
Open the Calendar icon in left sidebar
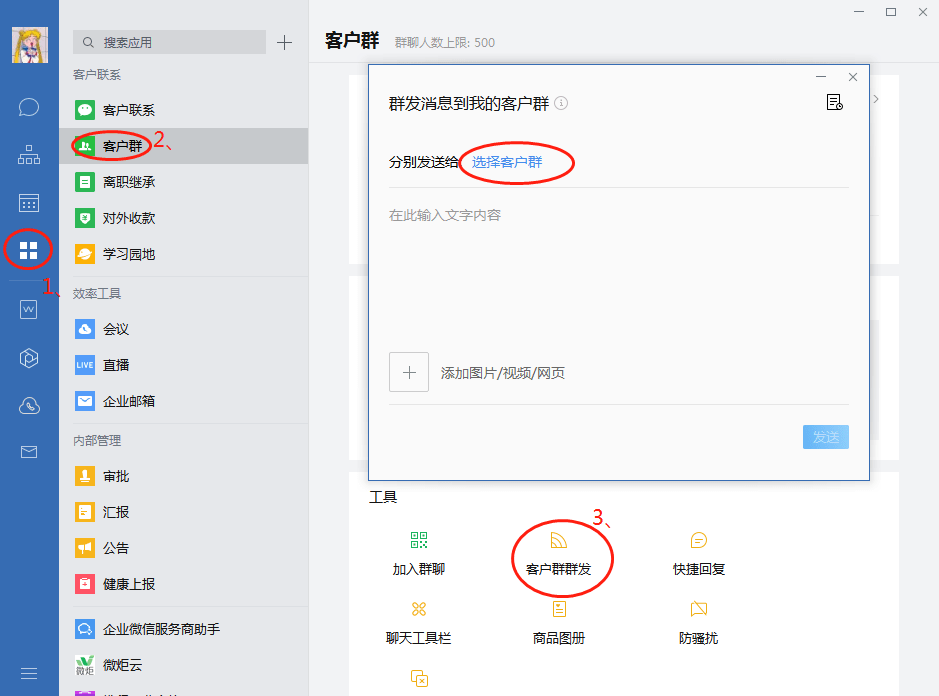29,203
